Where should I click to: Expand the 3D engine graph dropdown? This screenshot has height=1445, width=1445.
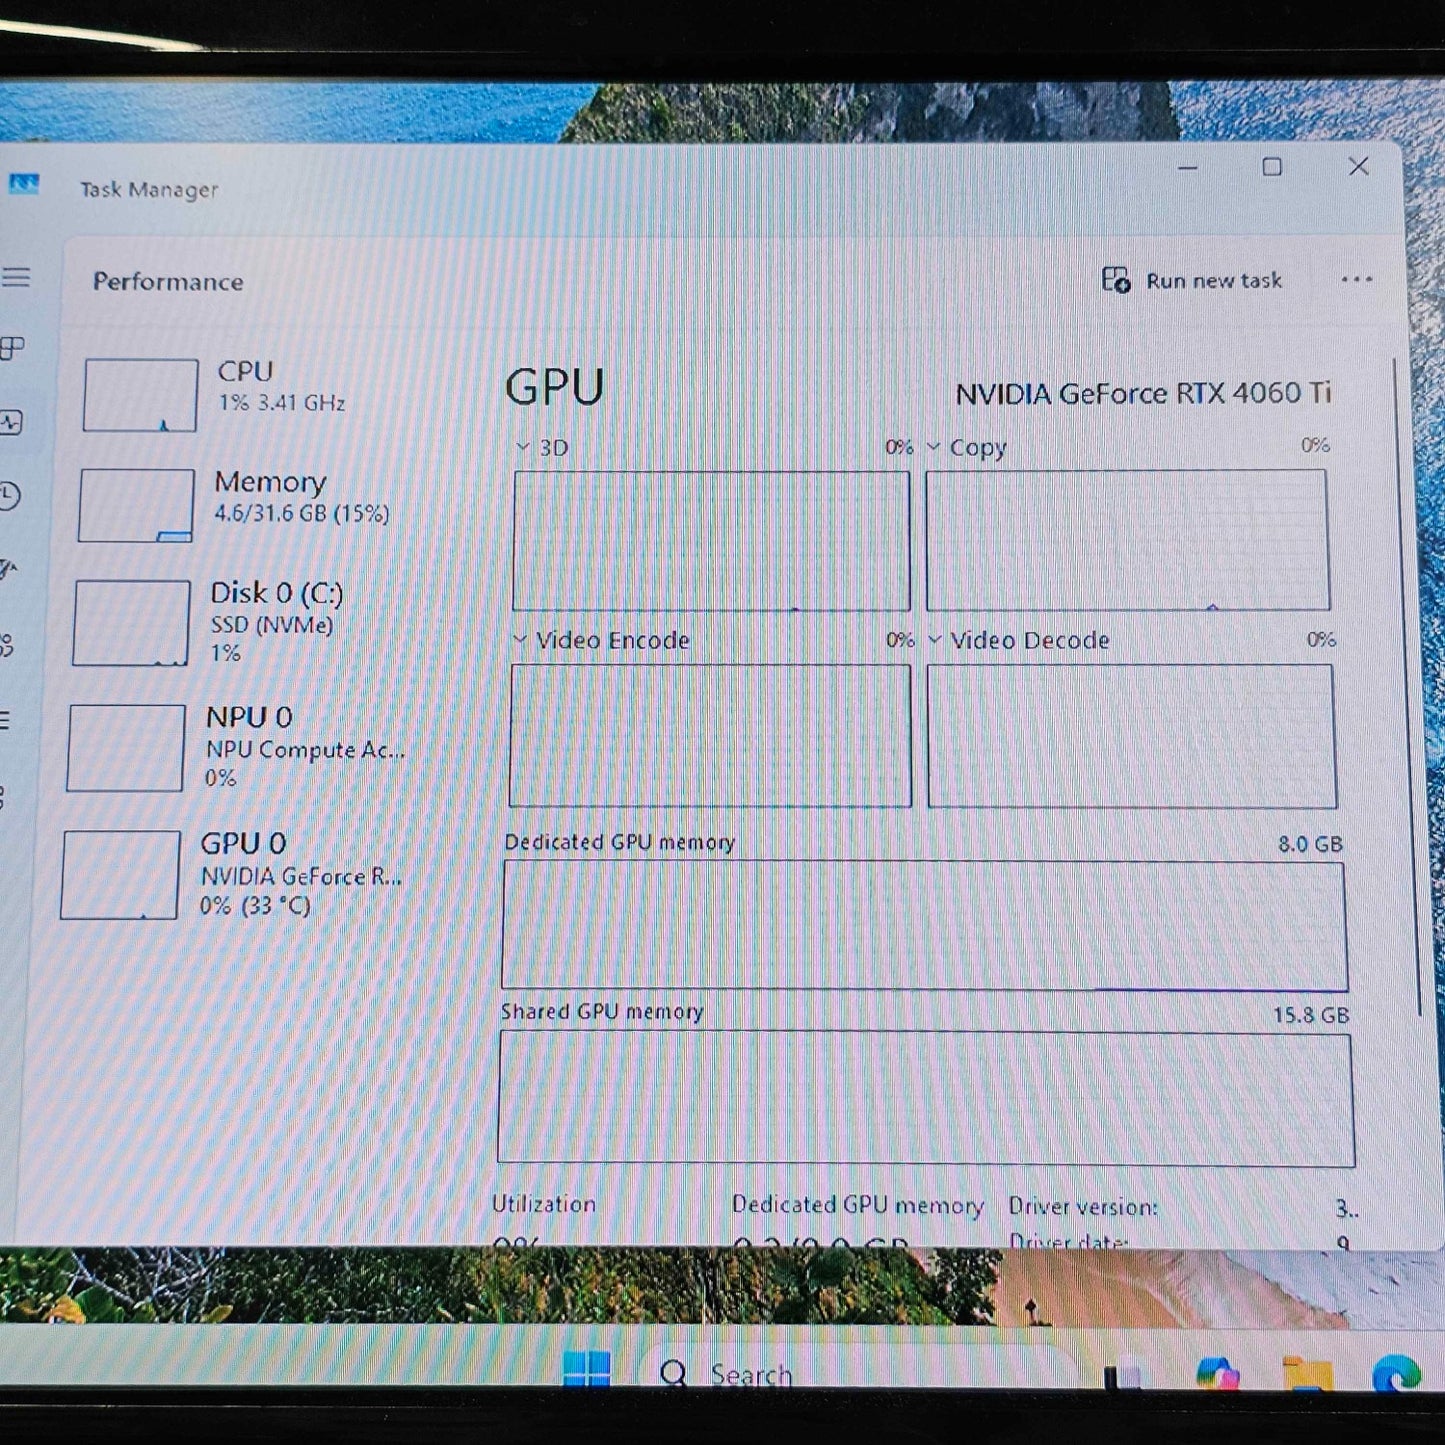click(x=523, y=447)
